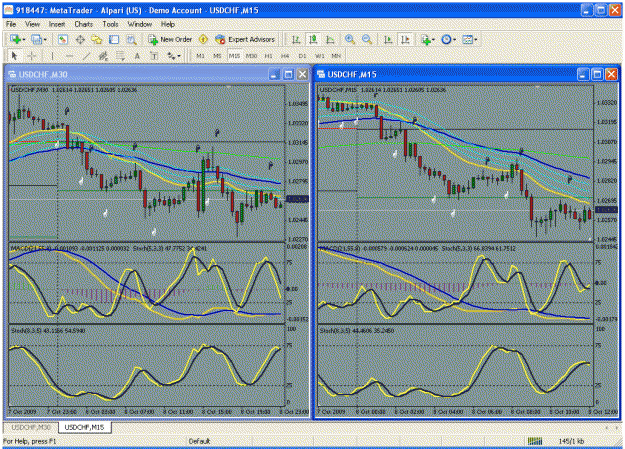Open the Tools menu

click(110, 24)
